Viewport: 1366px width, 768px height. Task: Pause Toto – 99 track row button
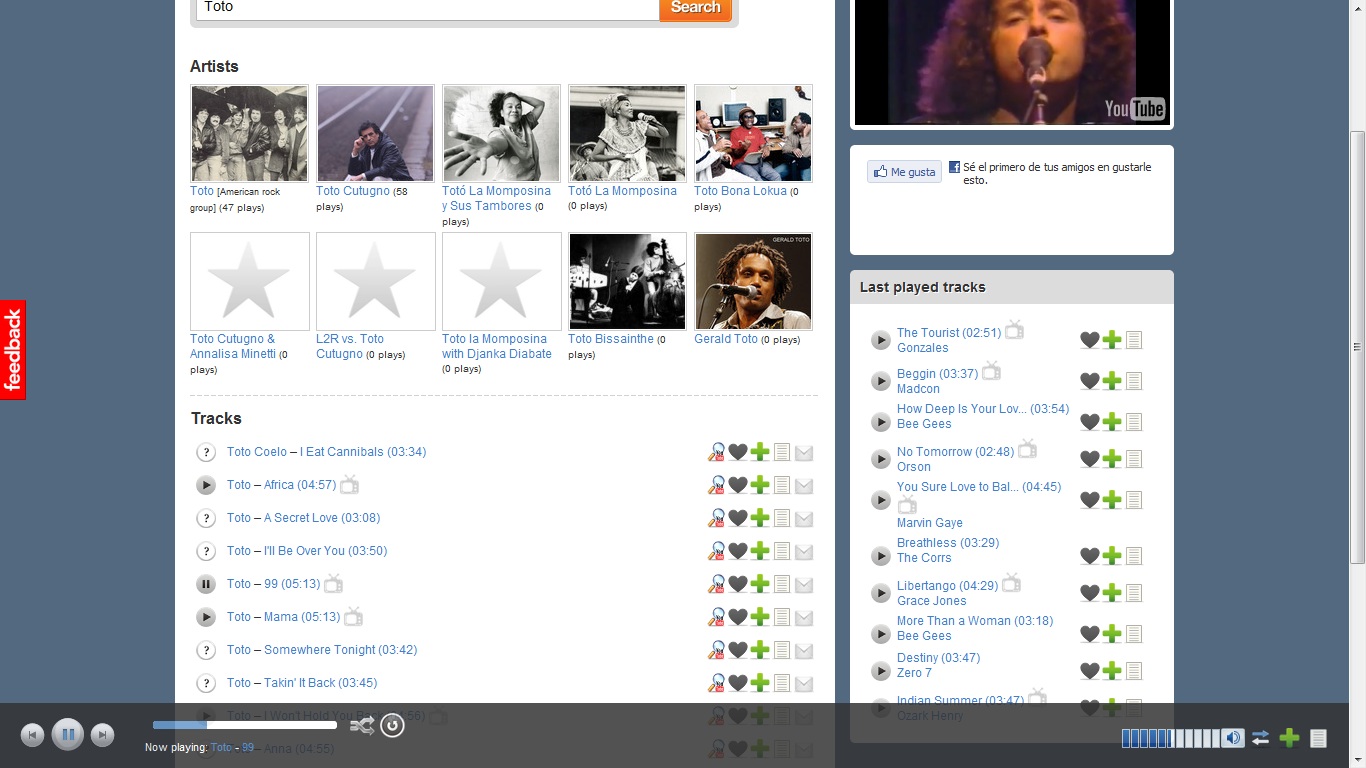[x=206, y=584]
